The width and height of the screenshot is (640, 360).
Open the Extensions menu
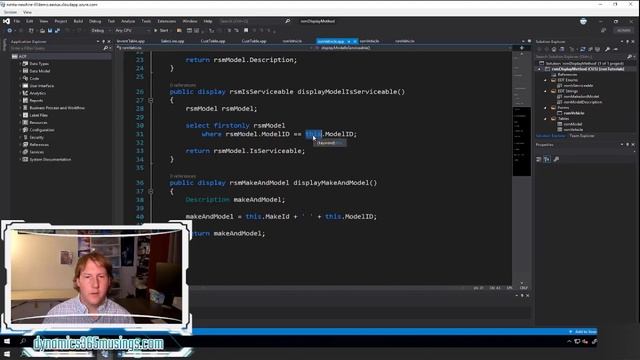point(167,21)
